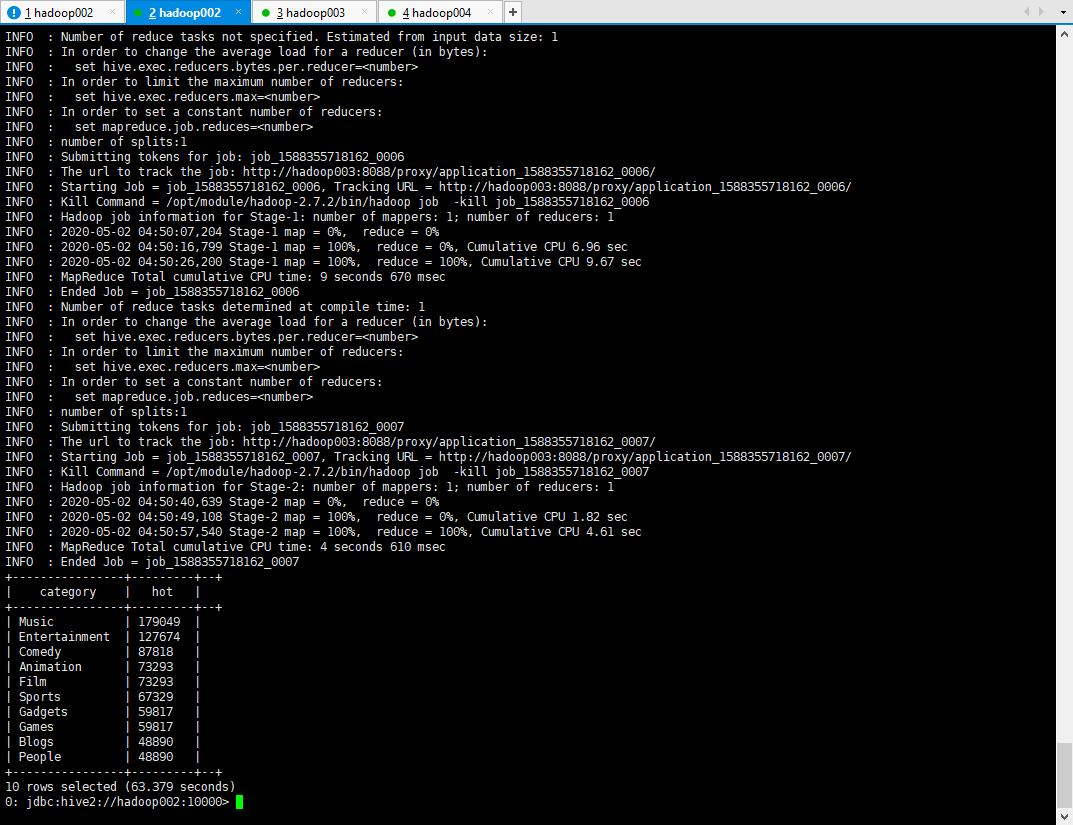This screenshot has width=1073, height=825.
Task: Click 'Kill Command' line for job_1588355718162_0006
Action: coord(327,202)
